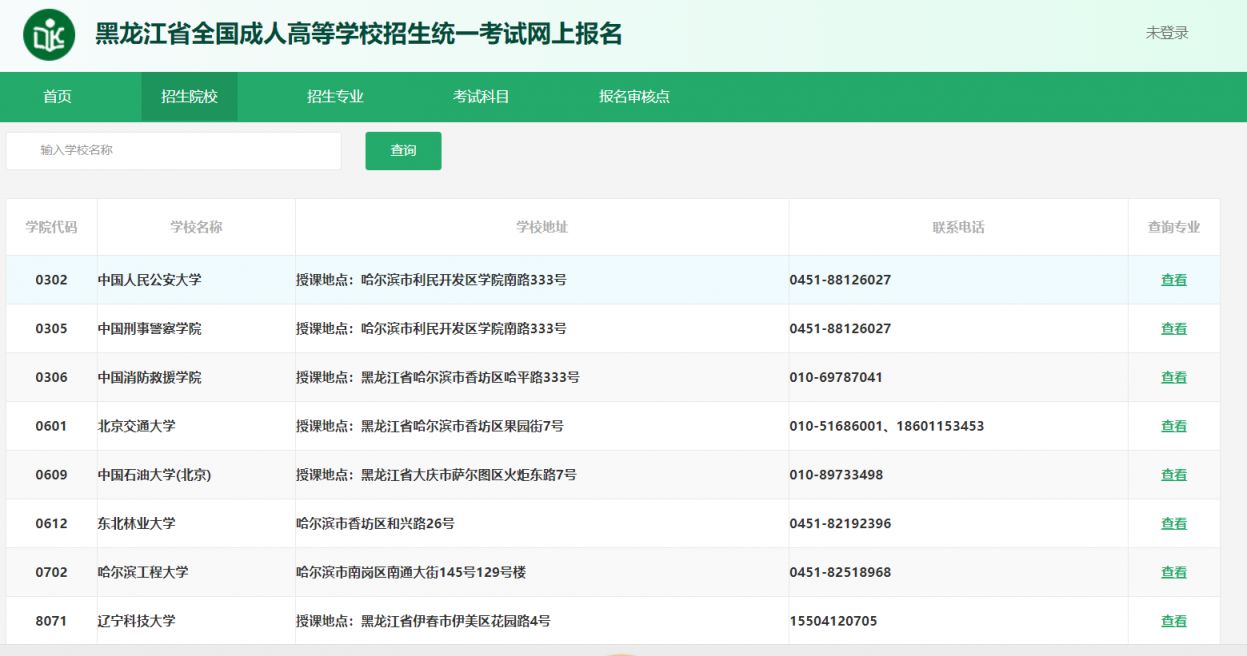This screenshot has width=1247, height=656.
Task: Click the green book logo icon
Action: [49, 35]
